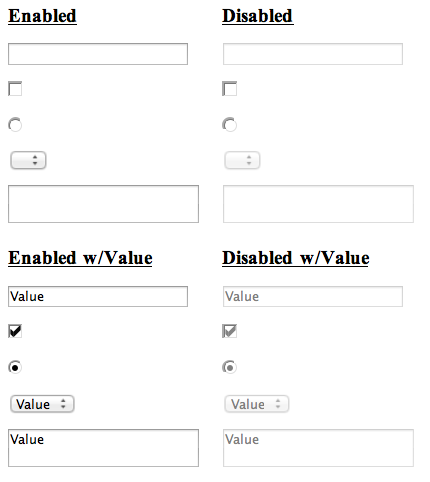This screenshot has width=430, height=482.
Task: Click the empty textarea under Enabled
Action: (x=103, y=204)
